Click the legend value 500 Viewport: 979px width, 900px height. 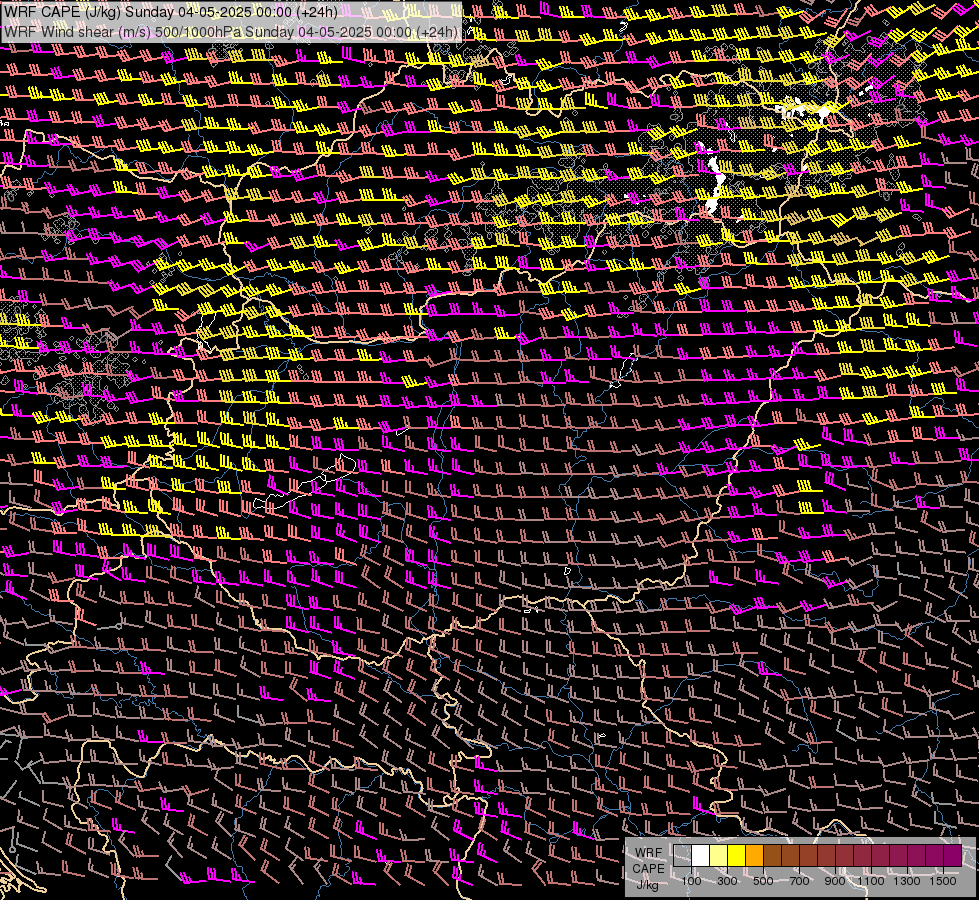click(763, 881)
